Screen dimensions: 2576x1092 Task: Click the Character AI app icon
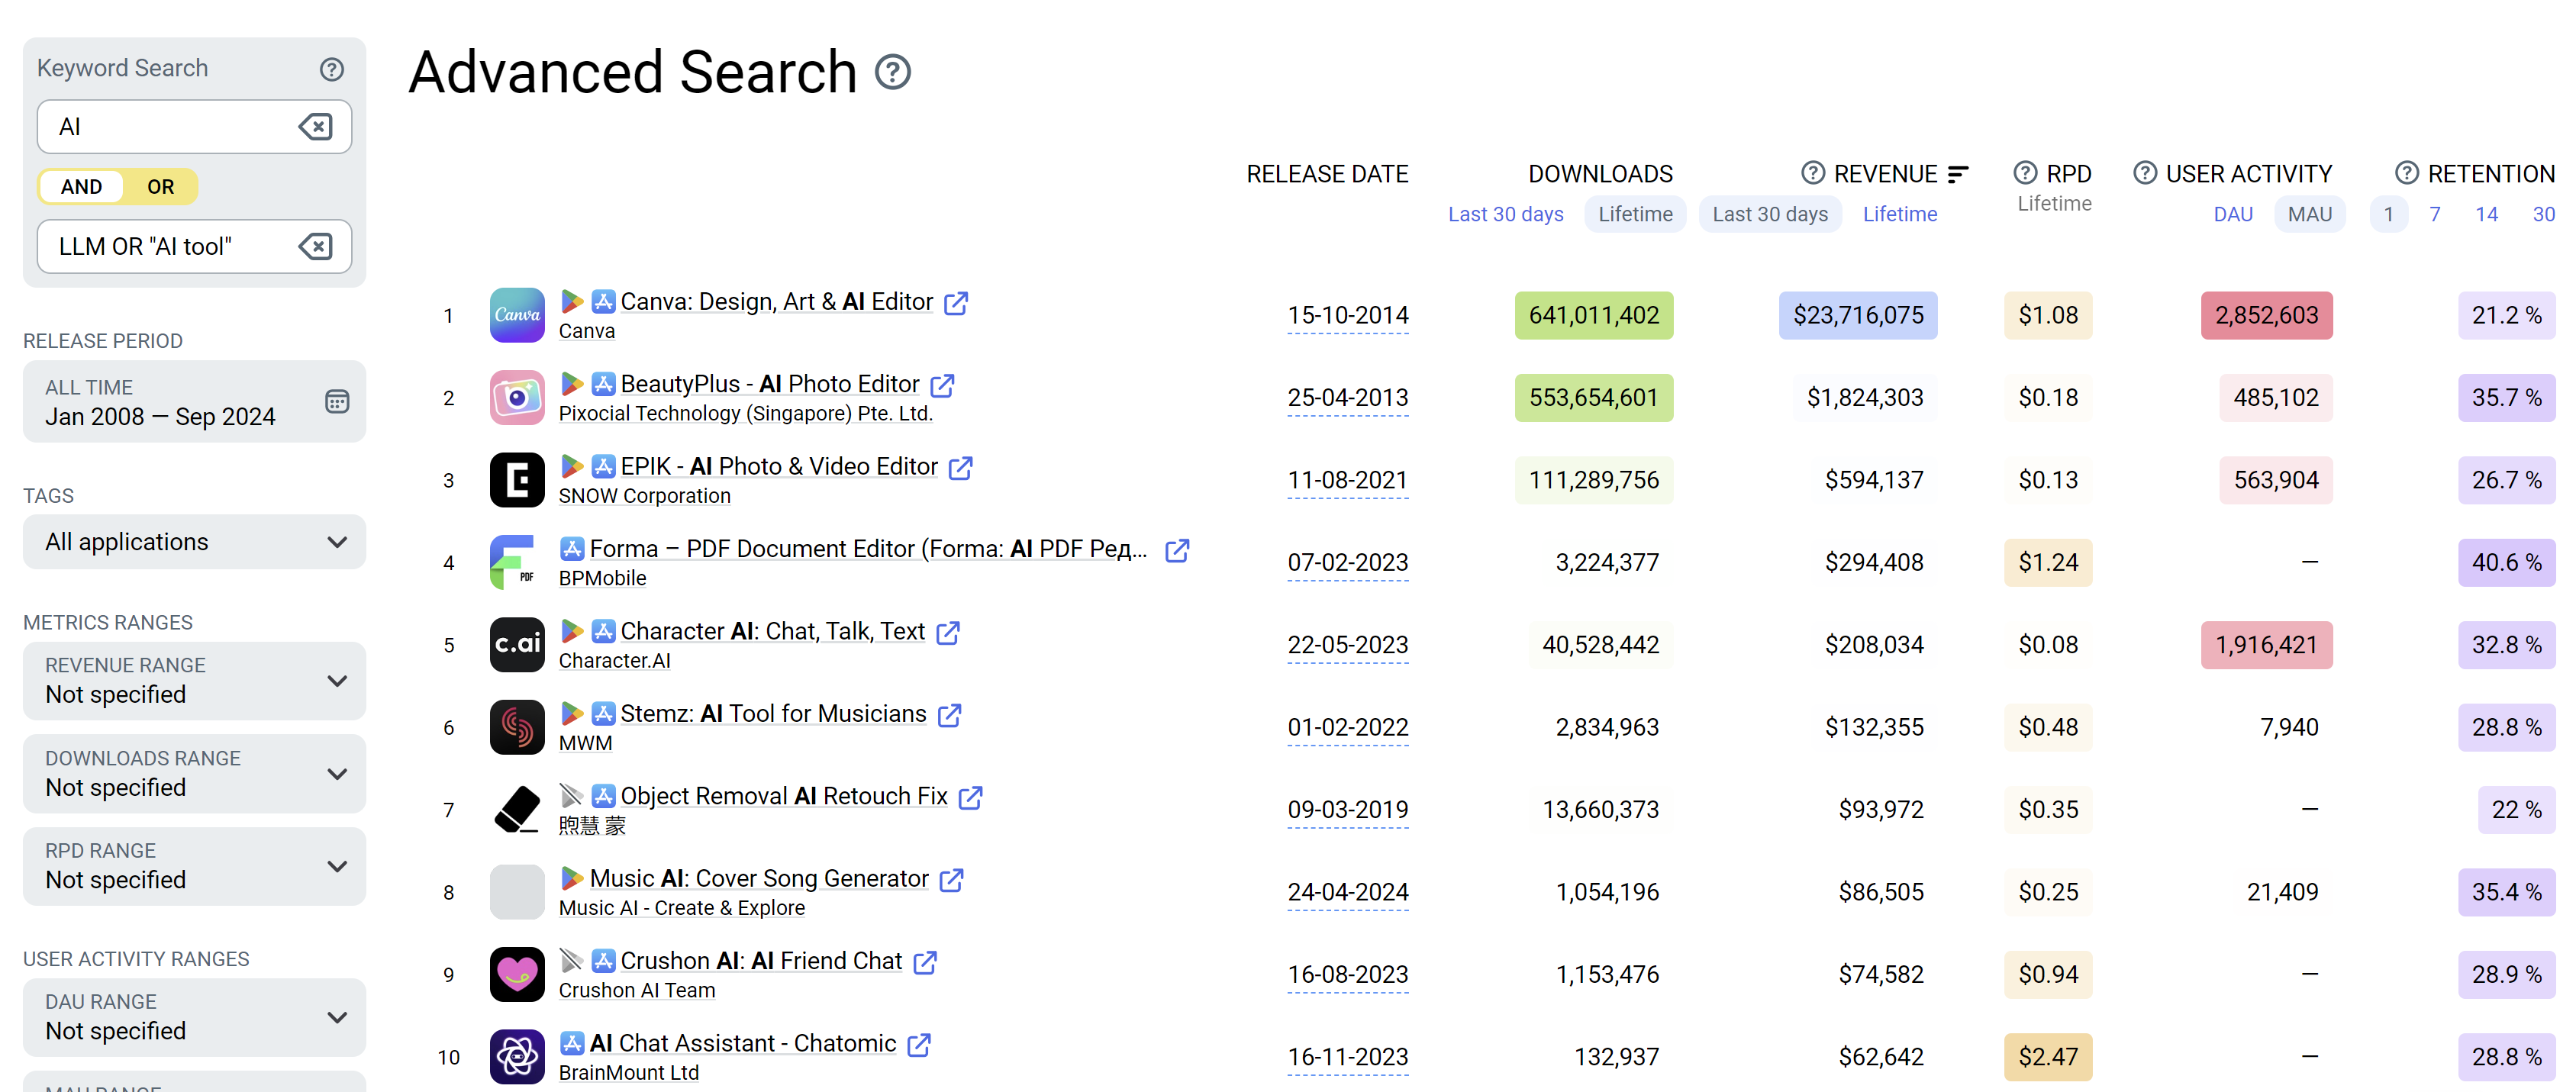[517, 645]
